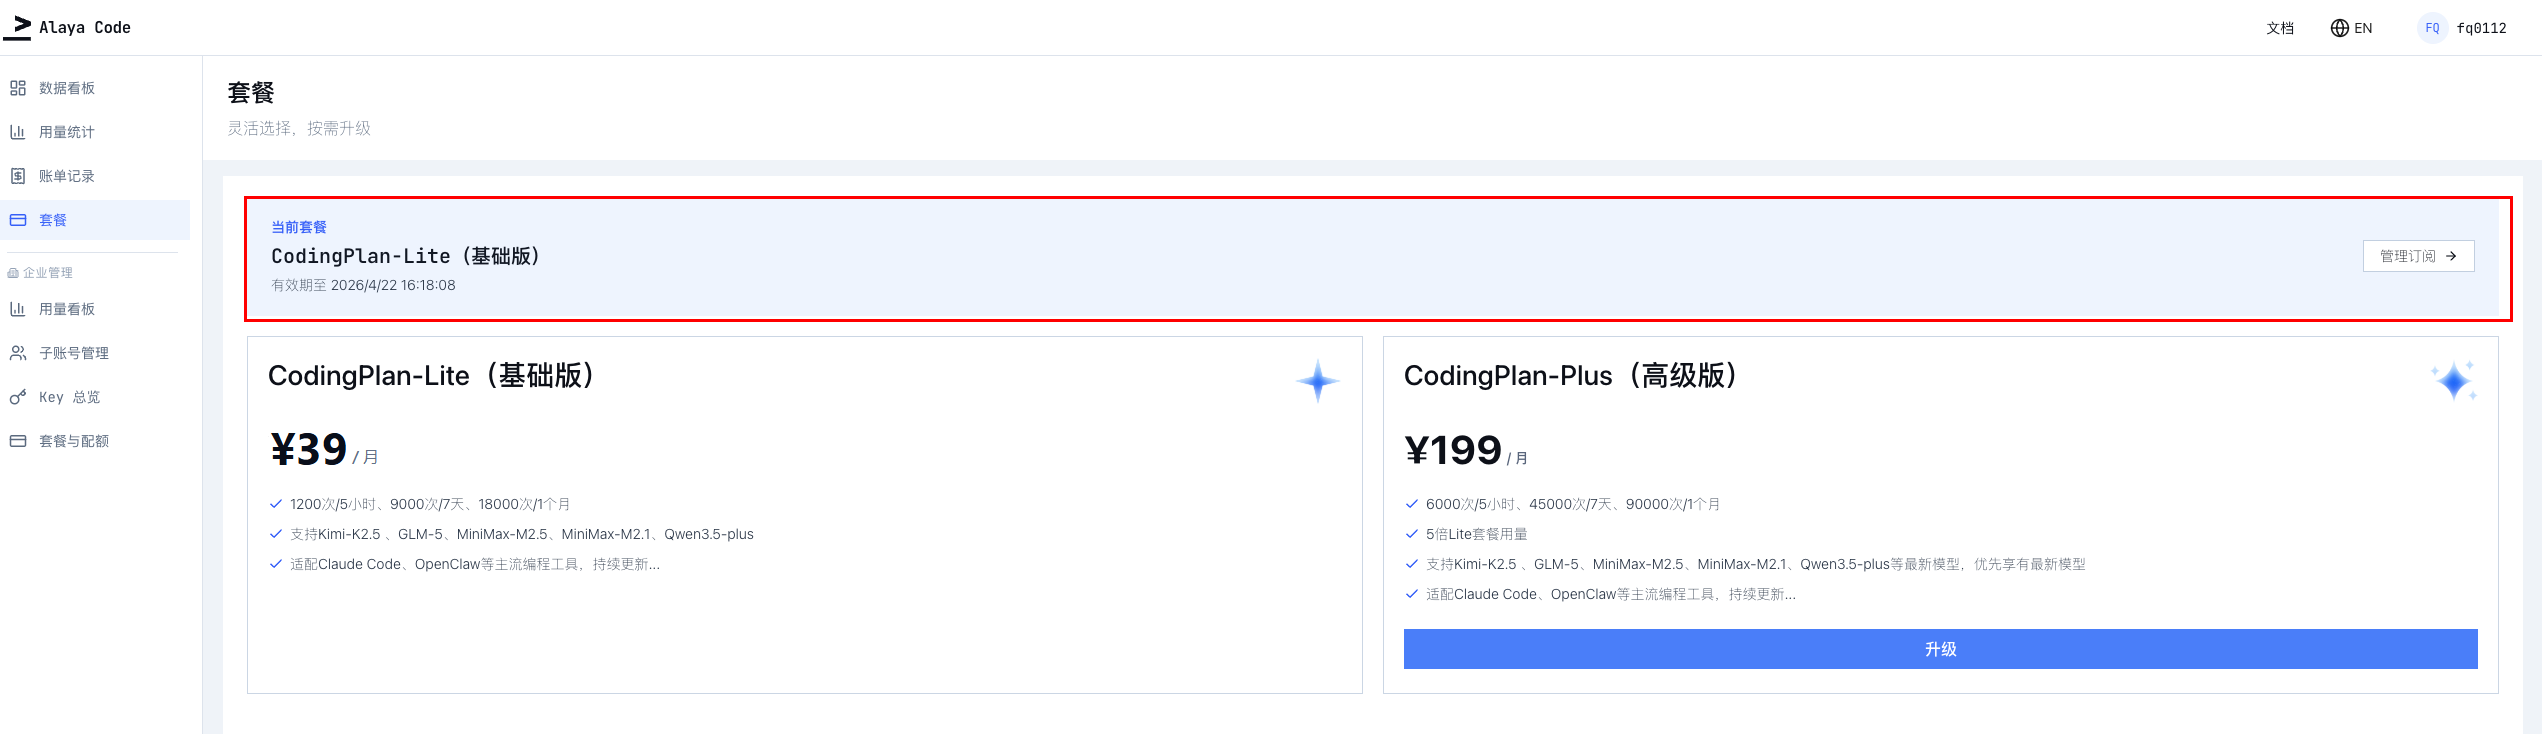Click the Key 总览 key icon

pyautogui.click(x=18, y=397)
